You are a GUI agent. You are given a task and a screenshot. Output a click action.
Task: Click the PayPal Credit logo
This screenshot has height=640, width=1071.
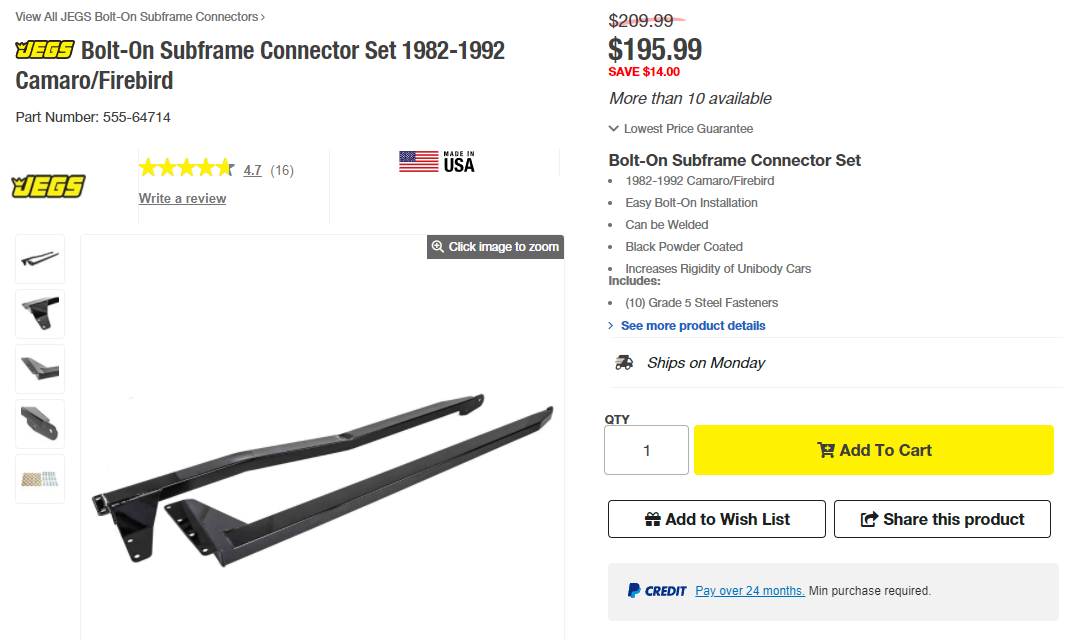click(x=657, y=591)
